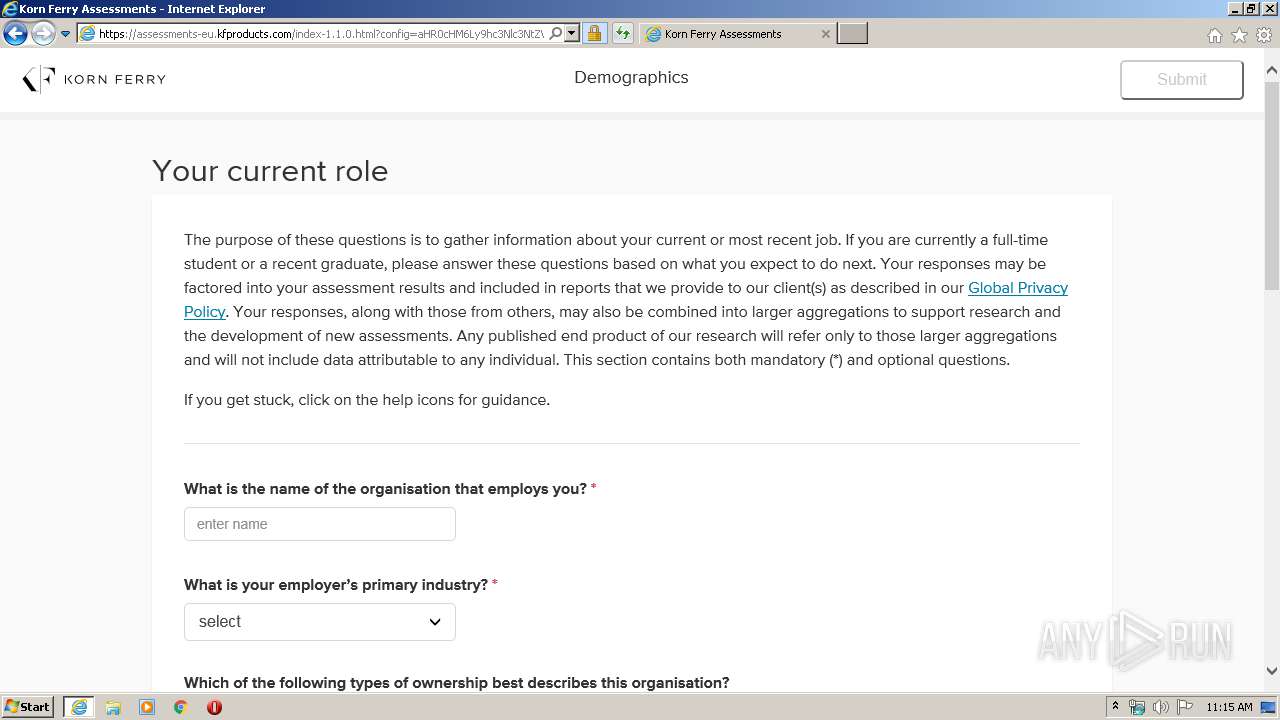Image resolution: width=1280 pixels, height=720 pixels.
Task: Click the red shield taskbar icon
Action: (214, 707)
